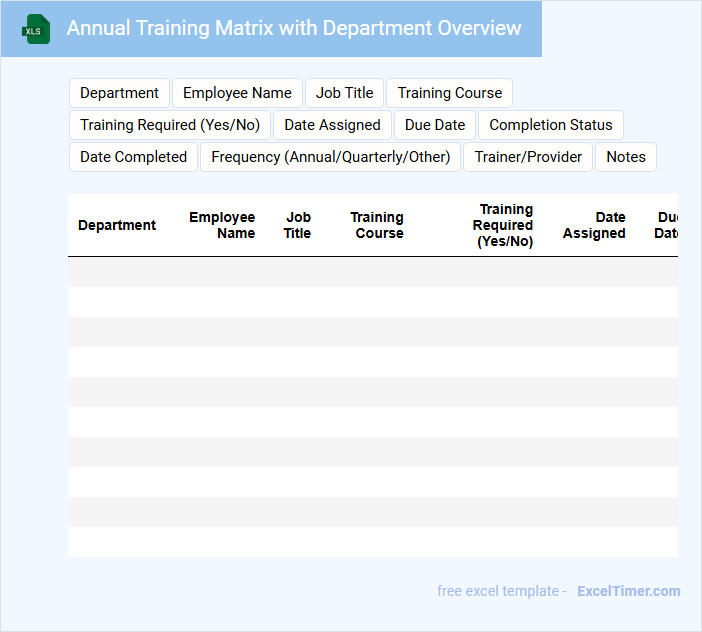Click the Notes tag
The height and width of the screenshot is (632, 702).
click(626, 157)
